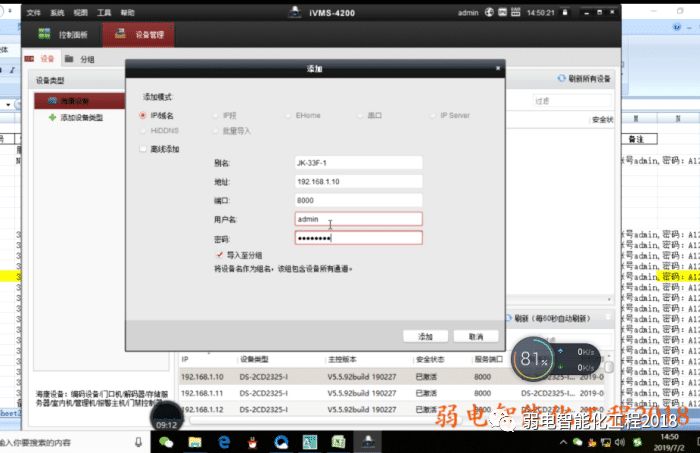Toggle the 导入至分组 checkbox
The height and width of the screenshot is (453, 700).
[219, 255]
